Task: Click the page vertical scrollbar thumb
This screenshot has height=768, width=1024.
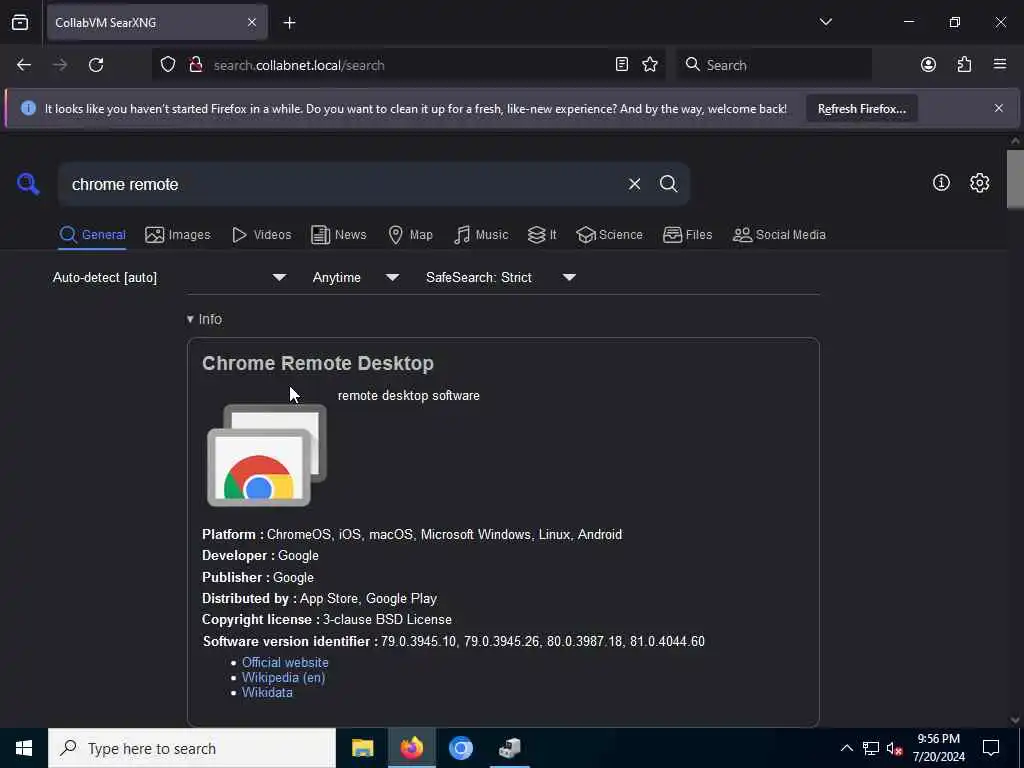Action: point(1015,180)
